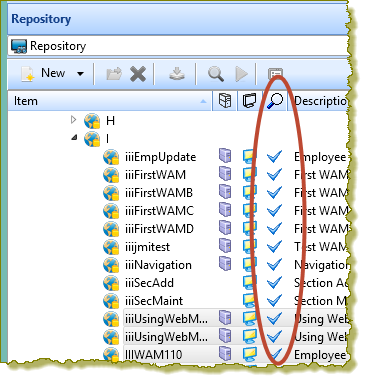Sort by the server column header icon
The width and height of the screenshot is (365, 380).
tap(225, 101)
